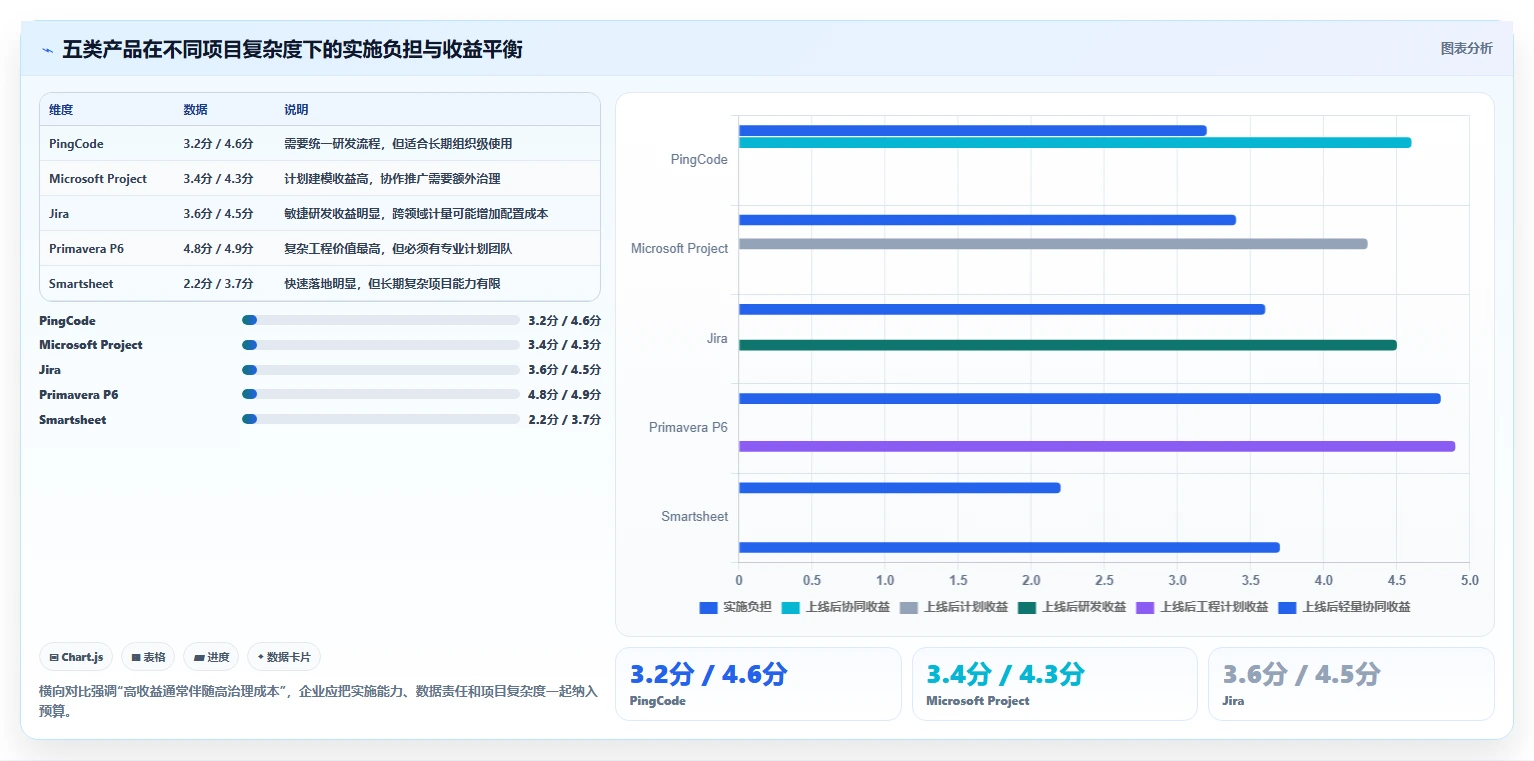Viewport: 1534px width, 761px height.
Task: Click the small icon beside the 五类产品 title
Action: (47, 50)
